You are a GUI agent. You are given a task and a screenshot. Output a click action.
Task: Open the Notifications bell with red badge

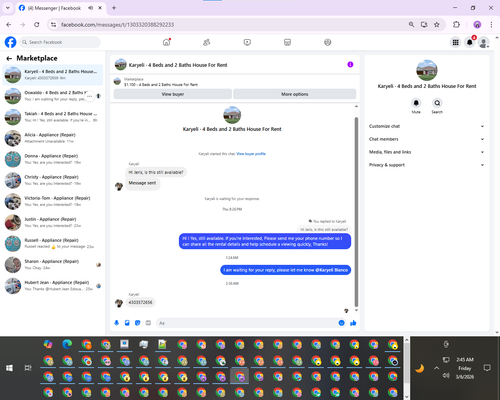(470, 42)
